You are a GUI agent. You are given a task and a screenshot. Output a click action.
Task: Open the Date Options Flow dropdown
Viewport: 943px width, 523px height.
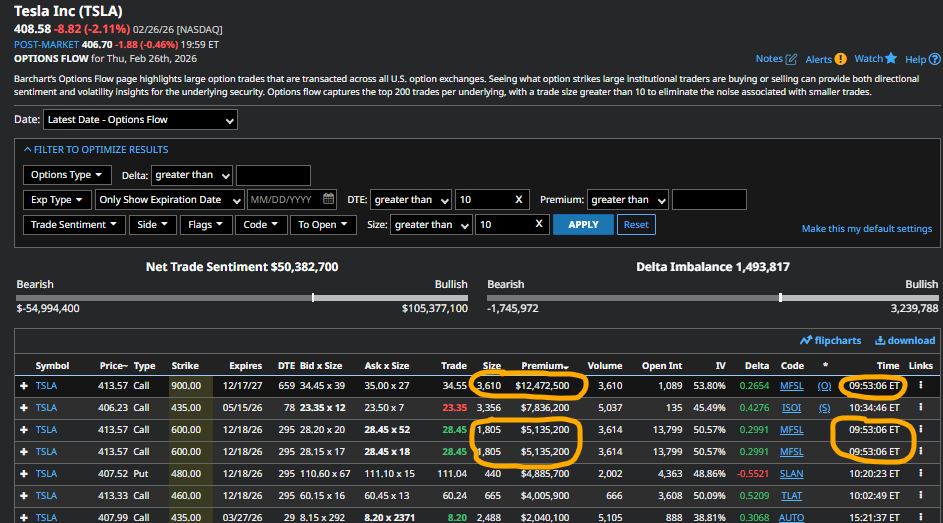[140, 120]
